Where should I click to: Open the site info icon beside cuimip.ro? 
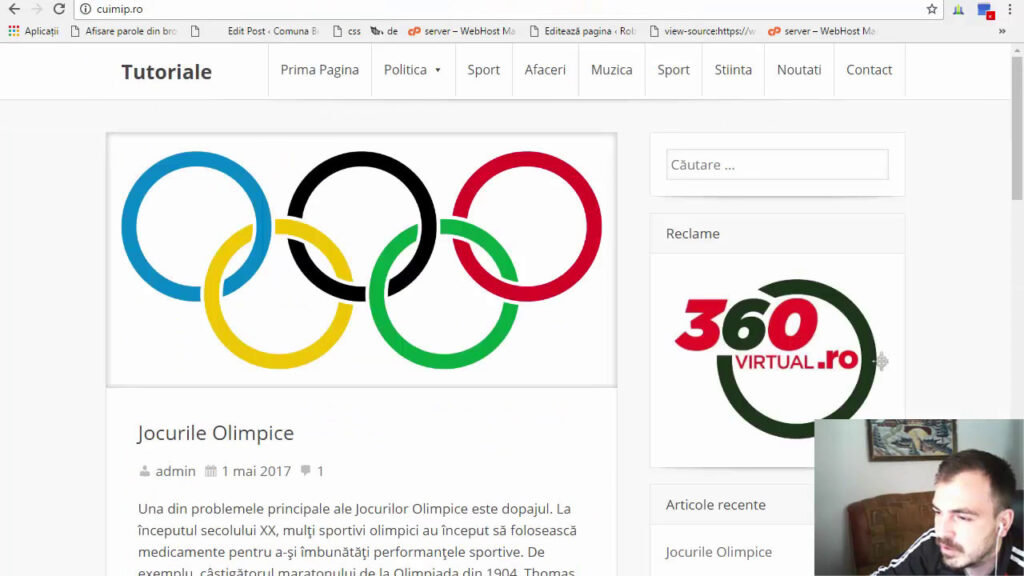[86, 9]
